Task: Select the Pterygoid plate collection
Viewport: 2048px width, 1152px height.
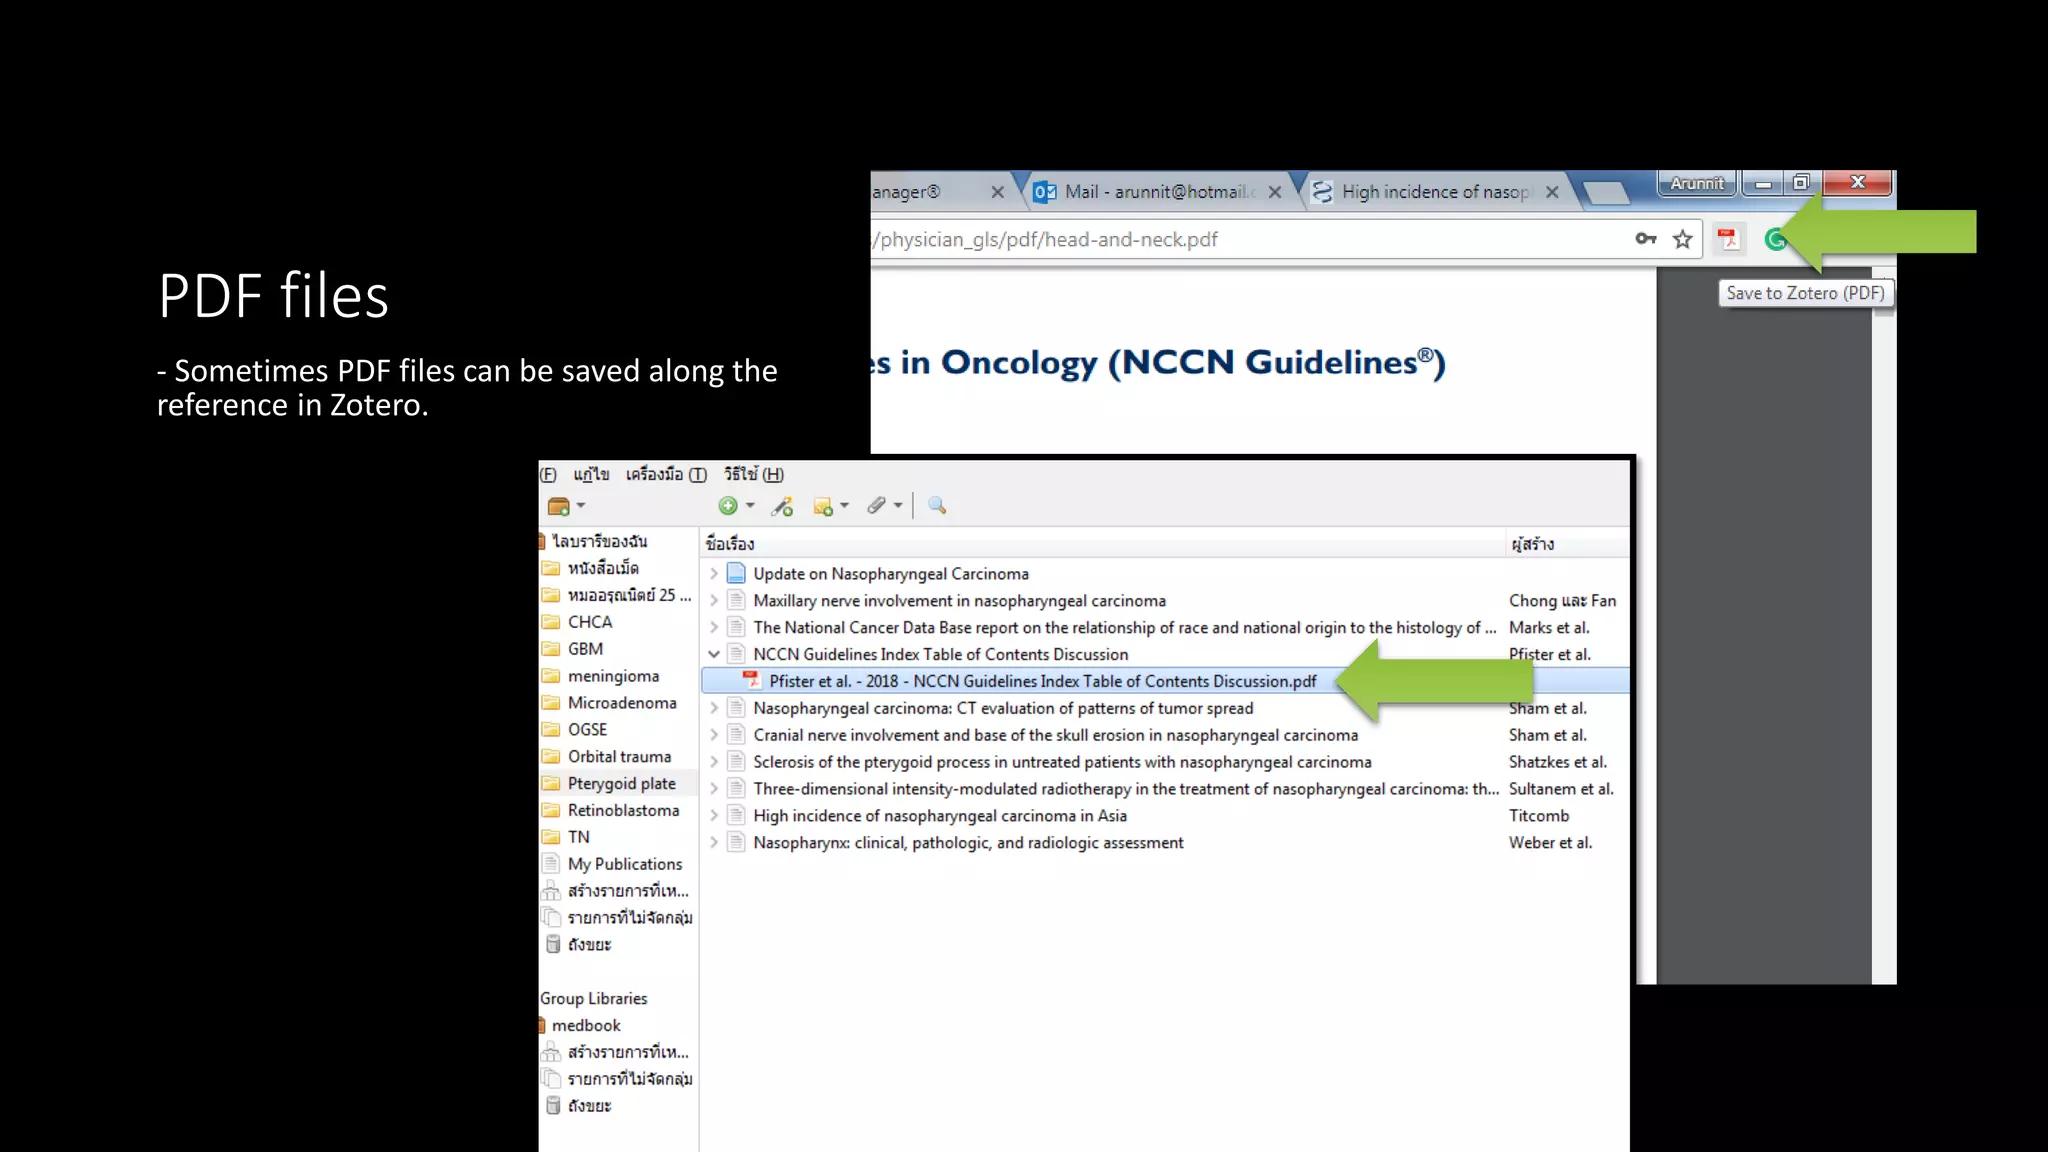Action: point(621,784)
